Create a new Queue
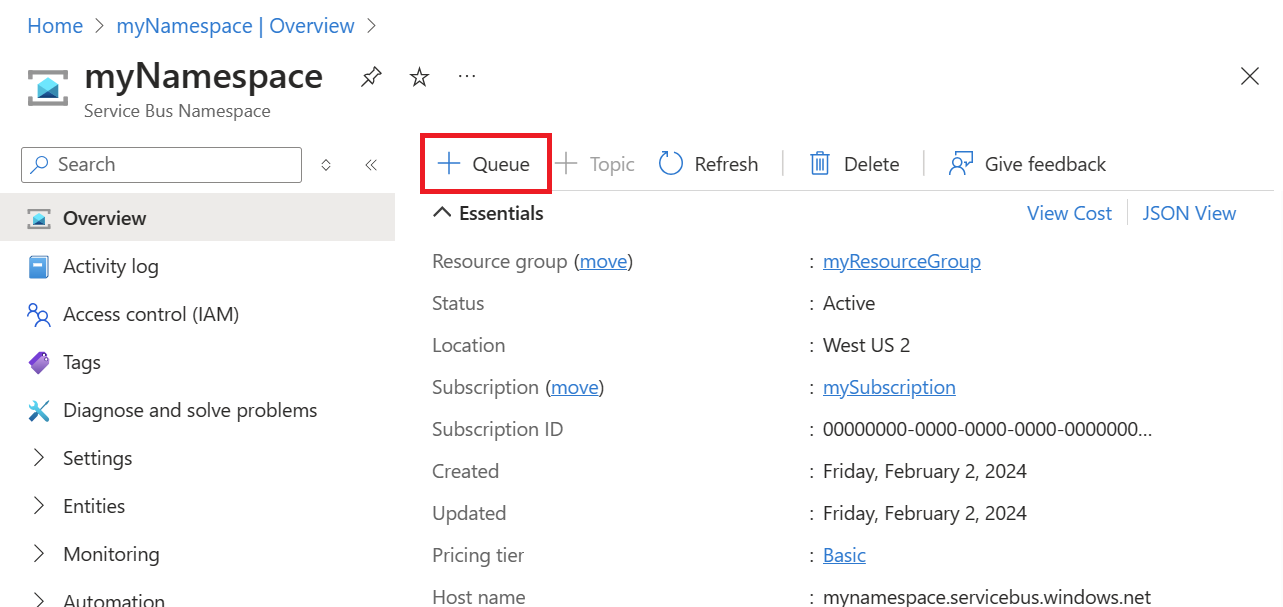The width and height of the screenshot is (1283, 607). (486, 163)
